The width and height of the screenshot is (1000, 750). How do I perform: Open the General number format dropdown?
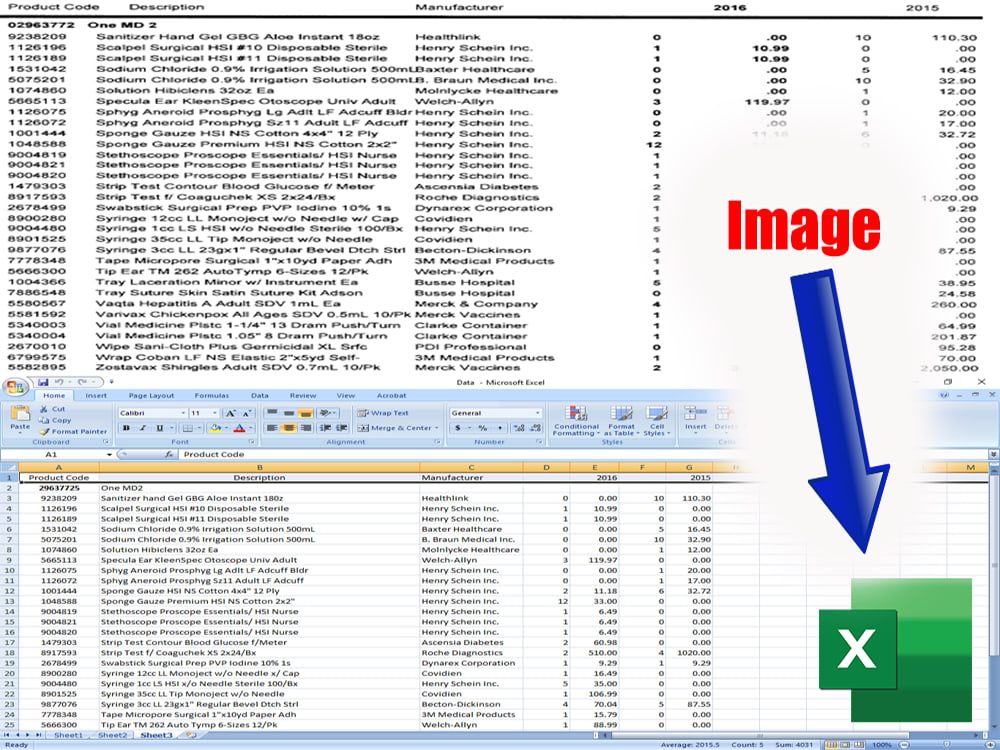(x=538, y=413)
